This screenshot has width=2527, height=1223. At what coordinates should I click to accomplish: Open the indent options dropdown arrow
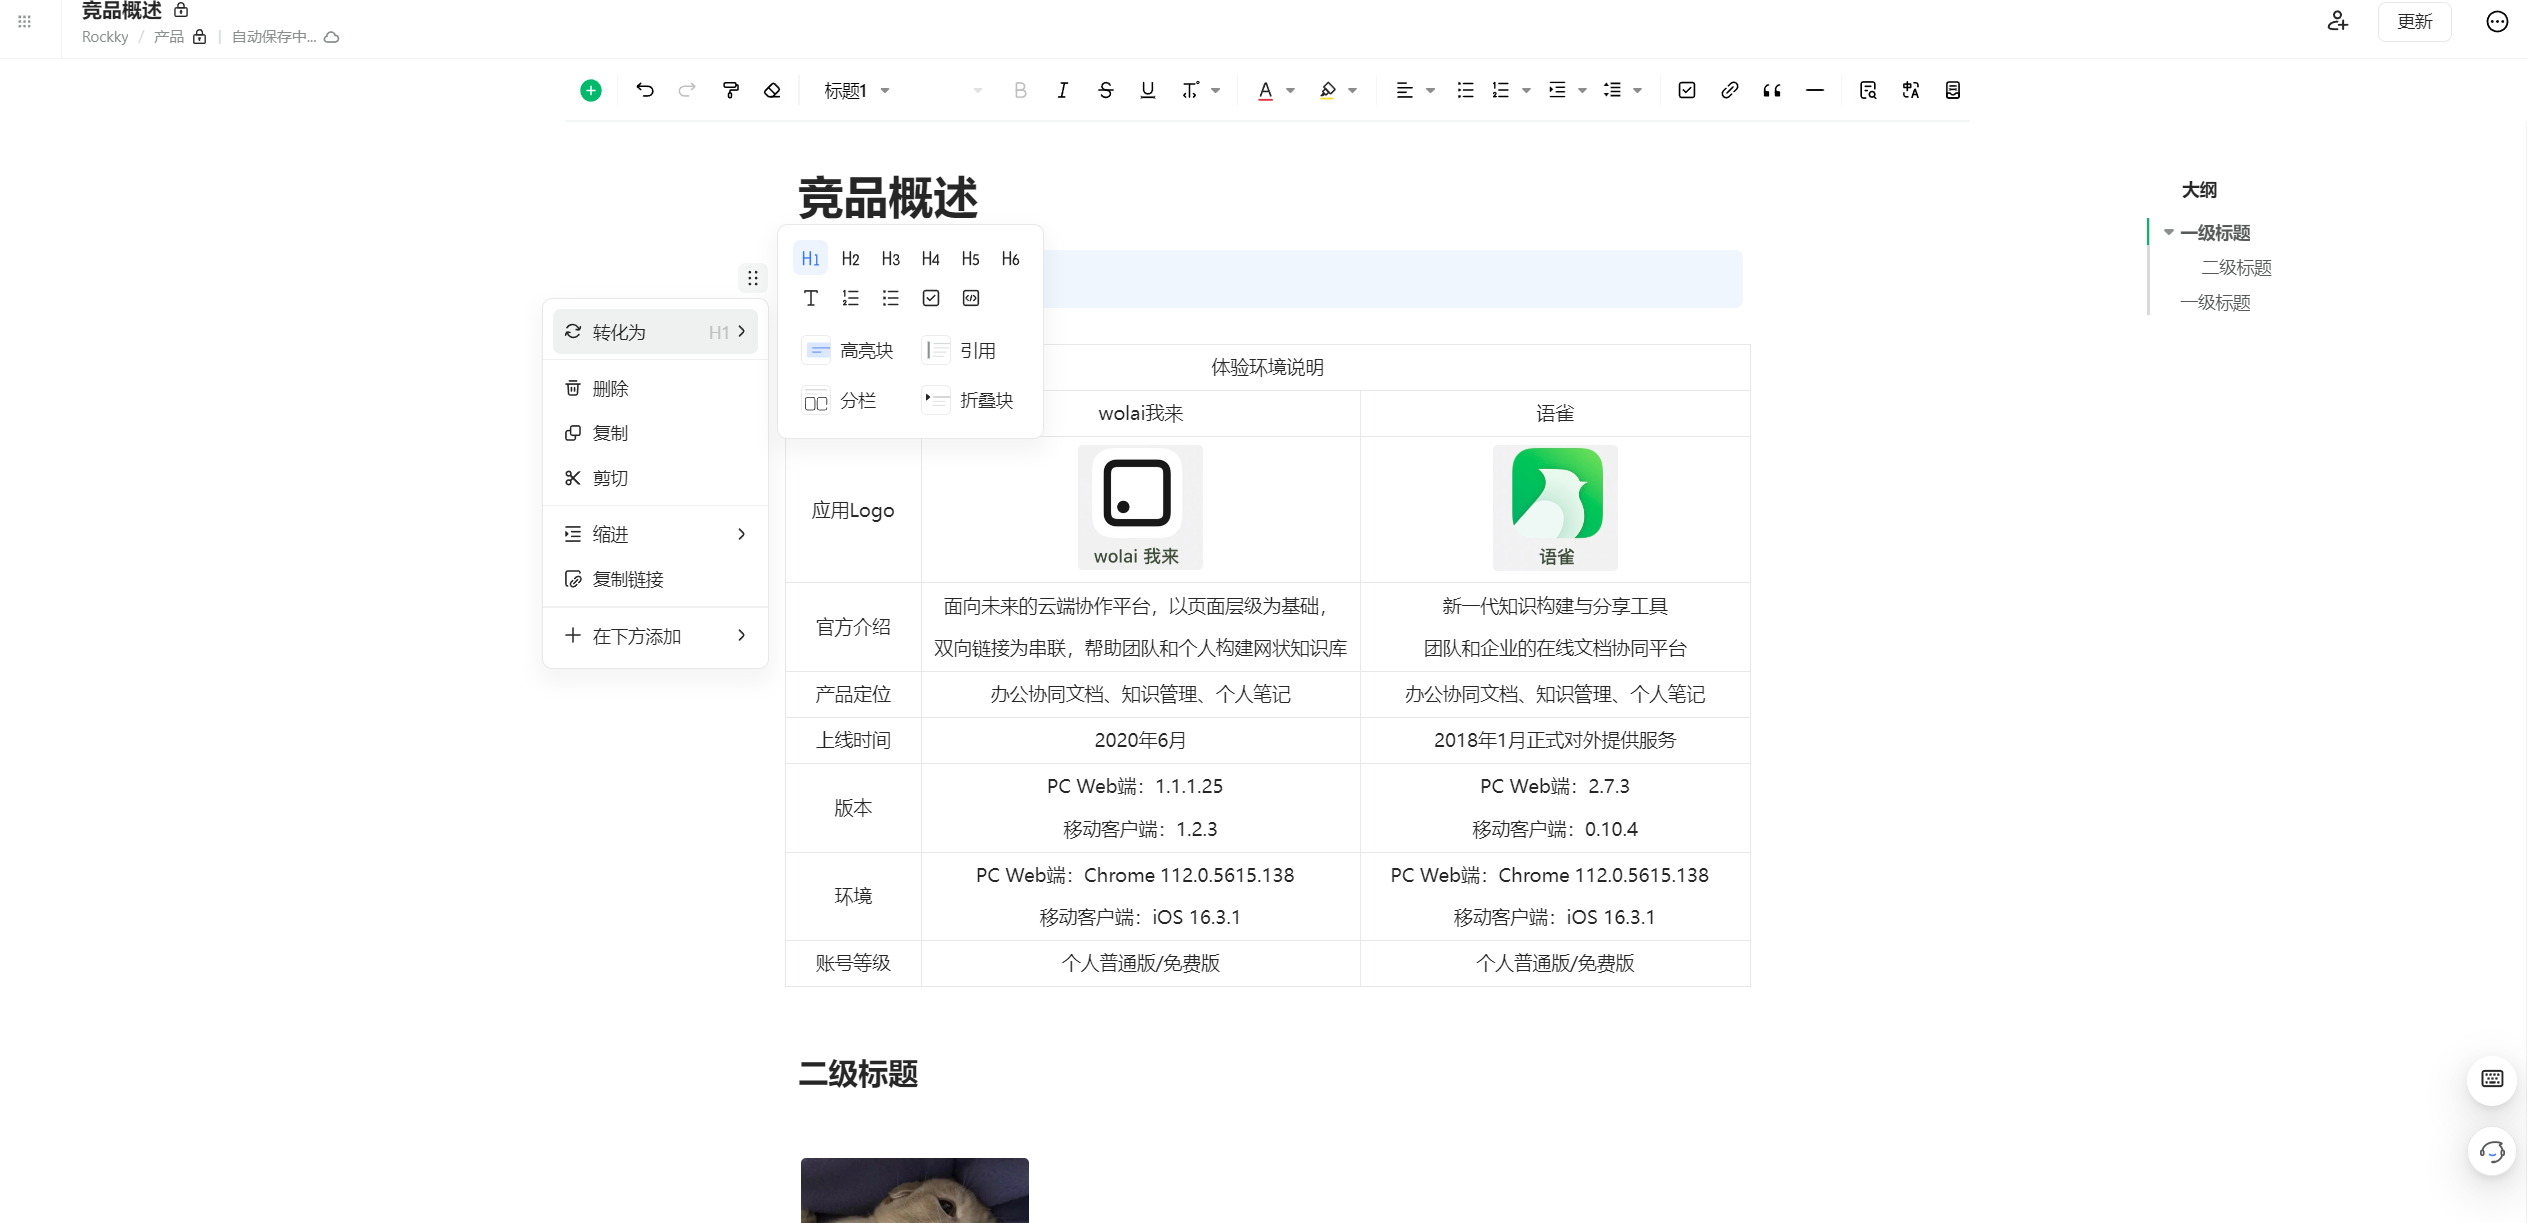click(x=1582, y=91)
